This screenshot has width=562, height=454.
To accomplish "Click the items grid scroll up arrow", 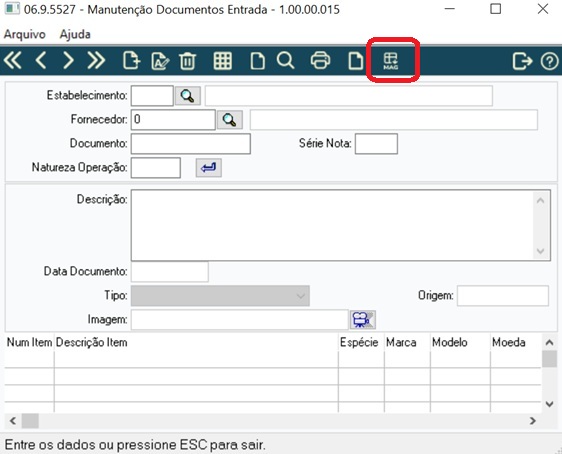I will (x=549, y=343).
